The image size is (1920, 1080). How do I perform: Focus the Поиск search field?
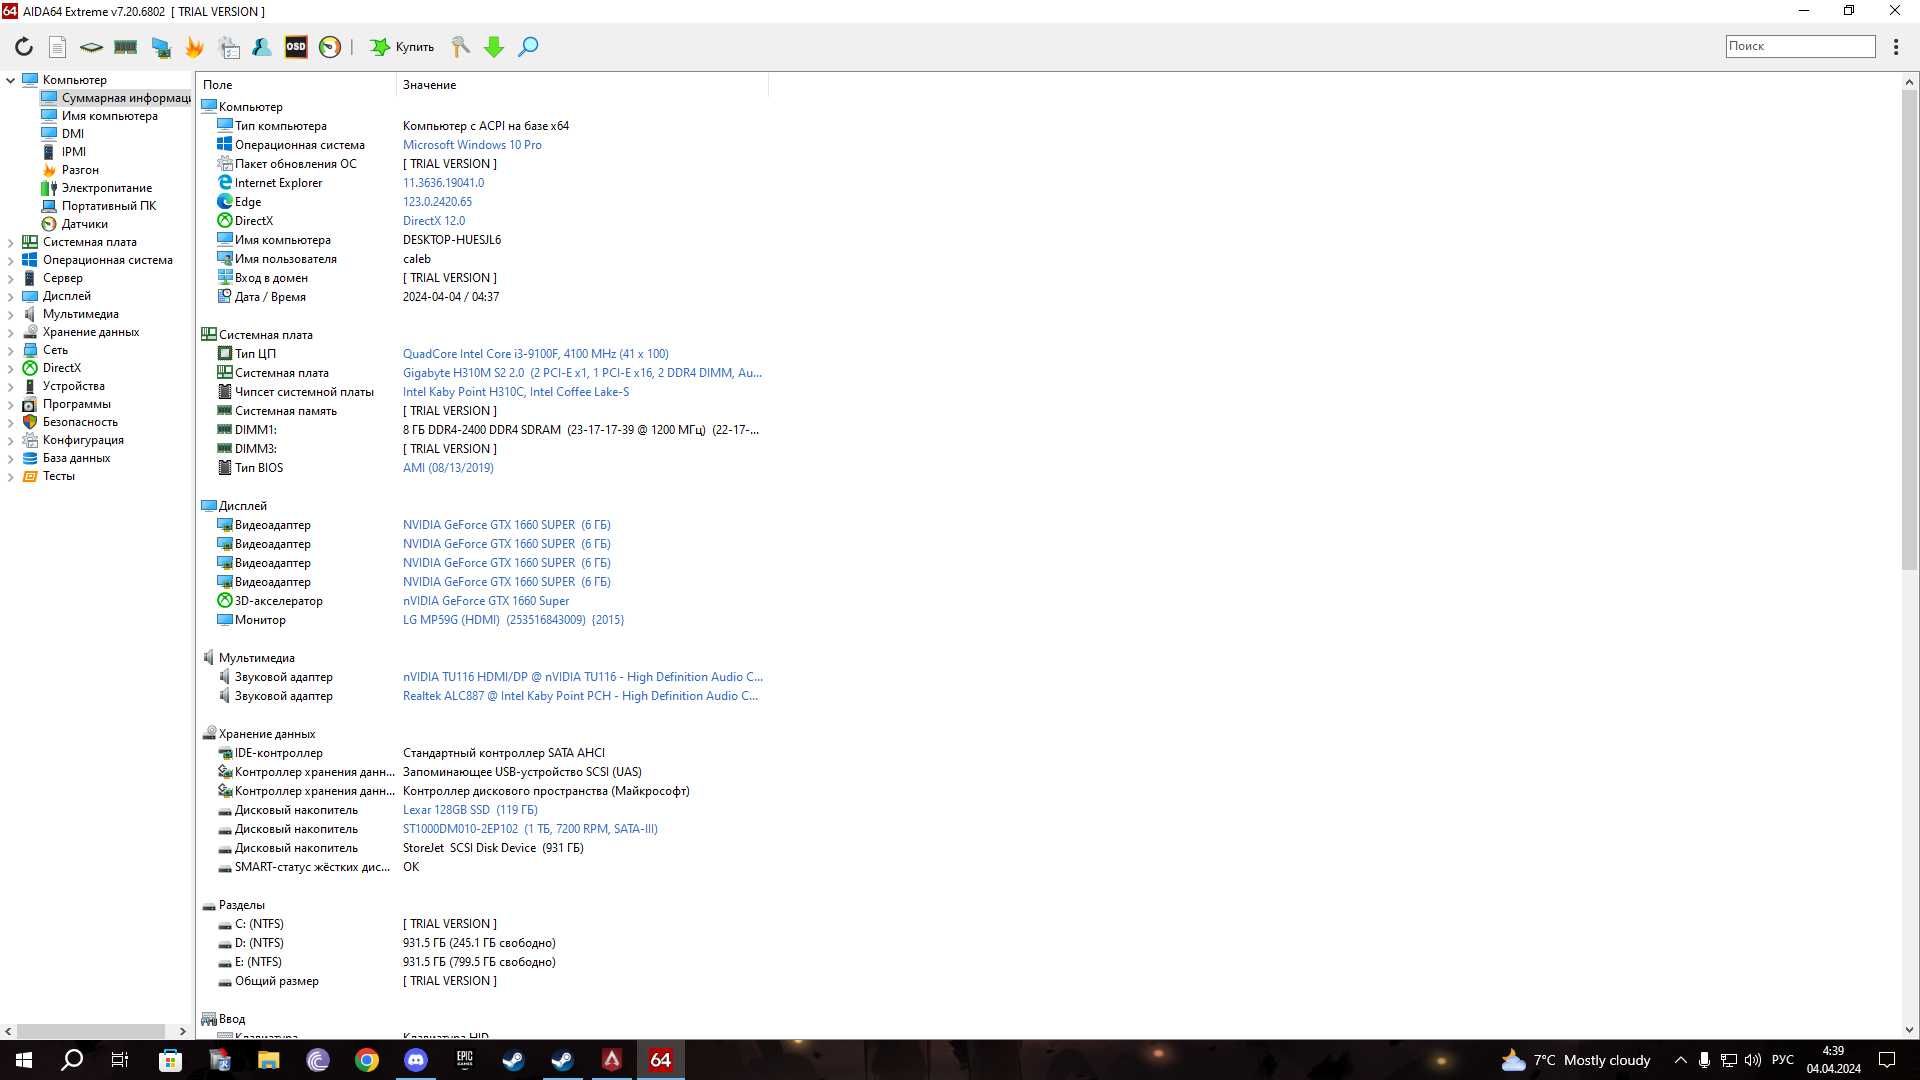[x=1800, y=46]
